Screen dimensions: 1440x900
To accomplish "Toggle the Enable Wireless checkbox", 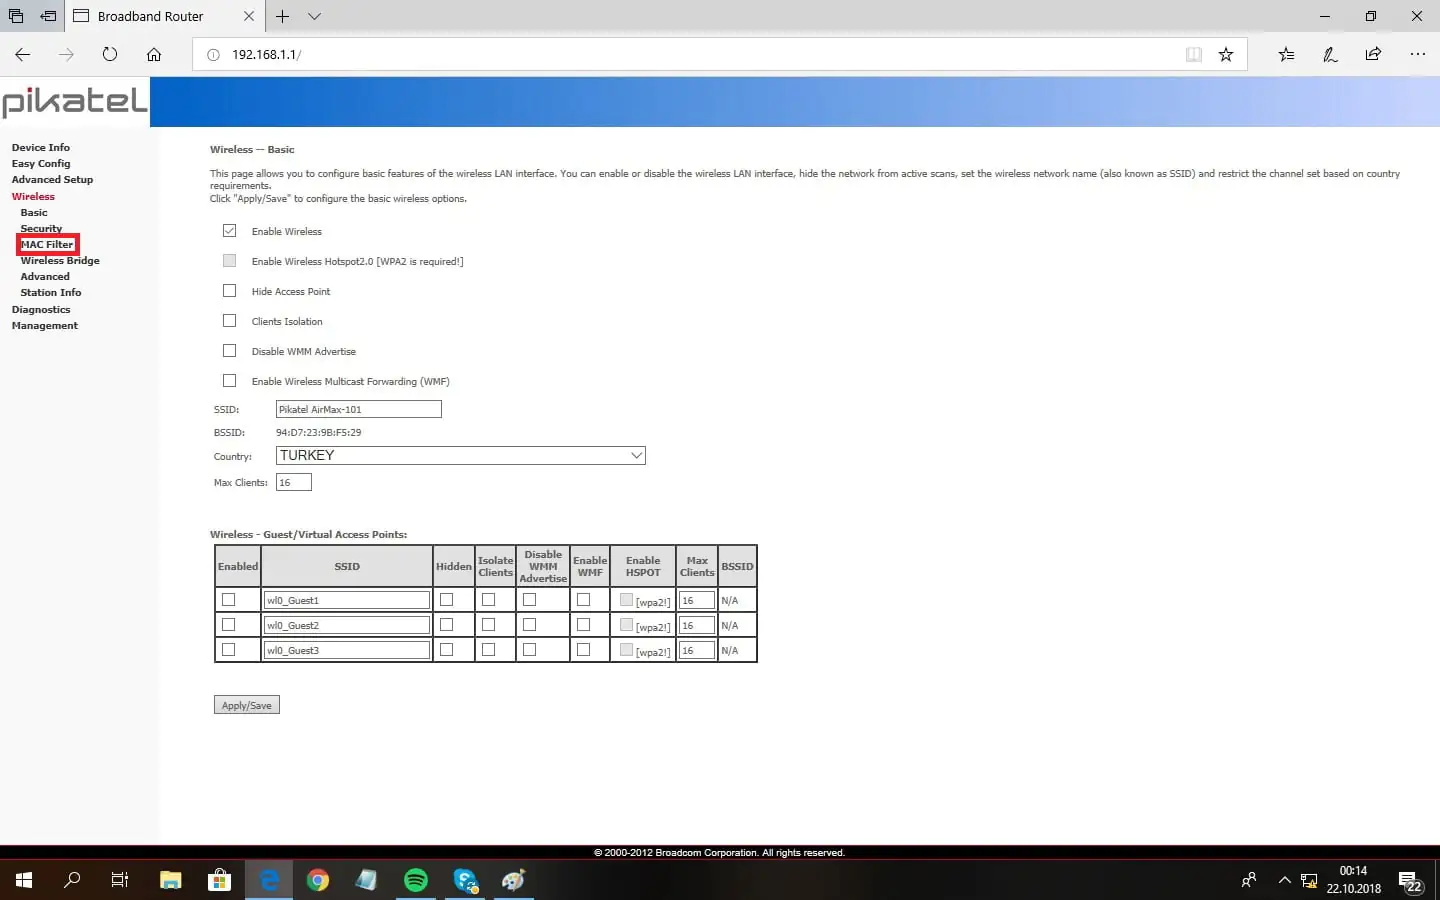I will 230,231.
